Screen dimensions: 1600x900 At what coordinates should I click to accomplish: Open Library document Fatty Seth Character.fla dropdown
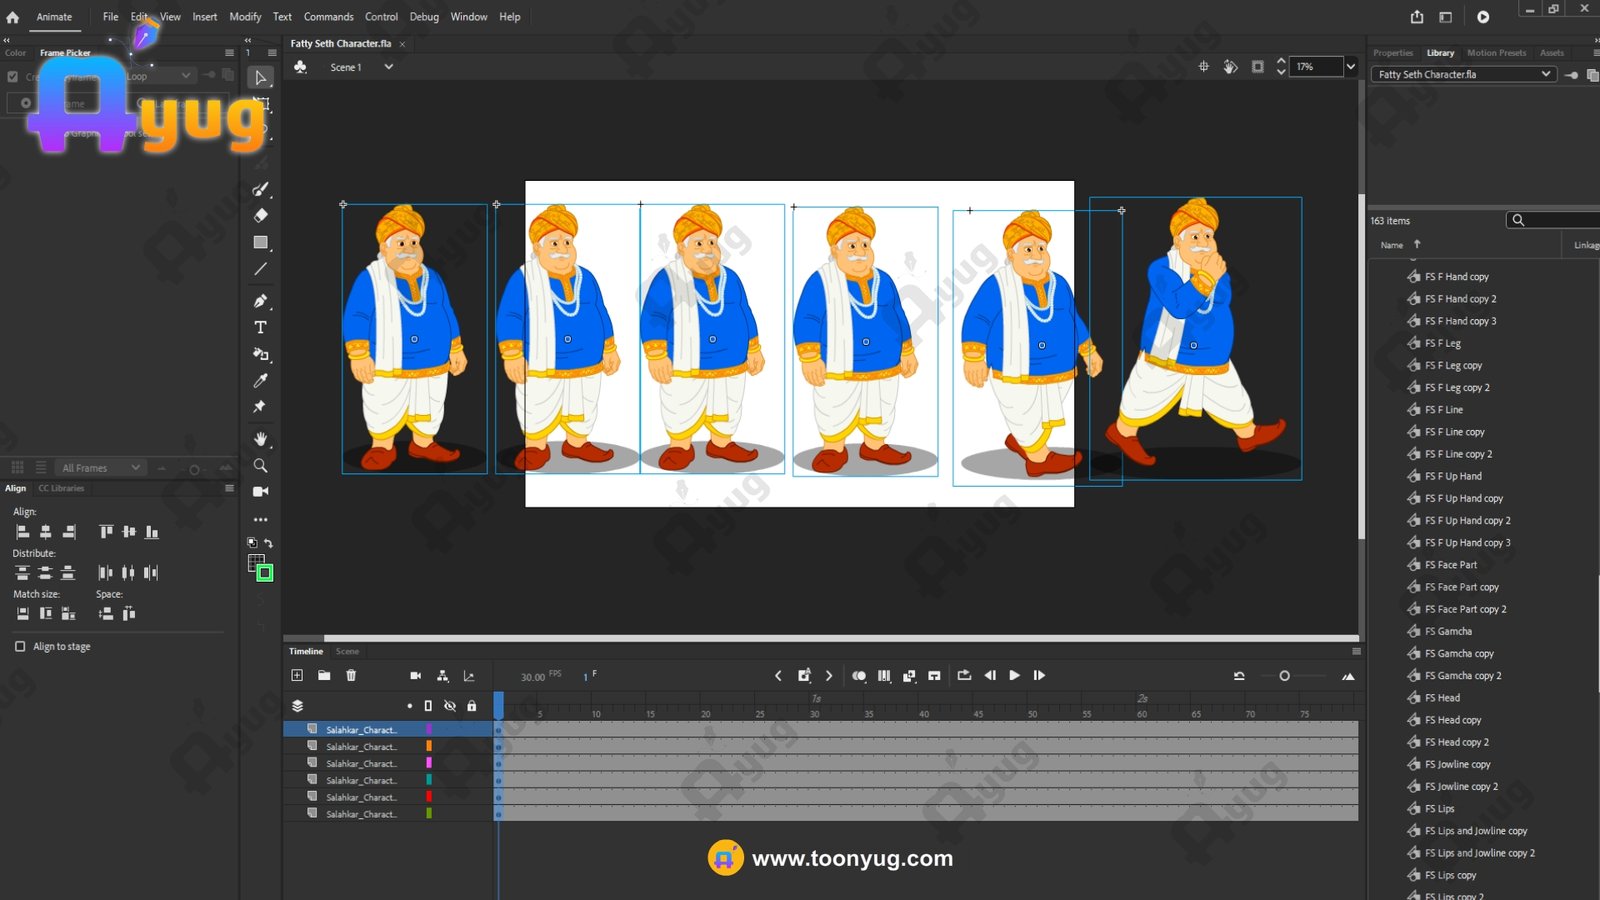coord(1464,74)
